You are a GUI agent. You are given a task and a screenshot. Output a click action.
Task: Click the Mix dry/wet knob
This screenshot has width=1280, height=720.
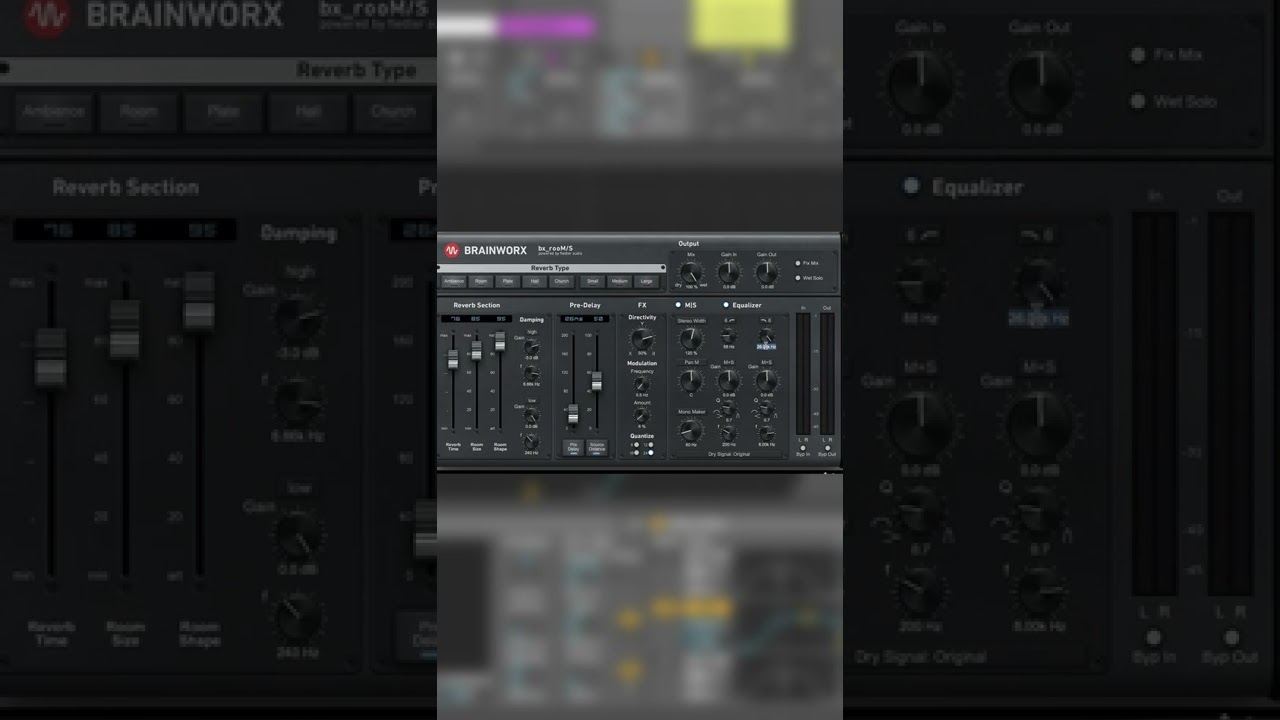point(691,273)
